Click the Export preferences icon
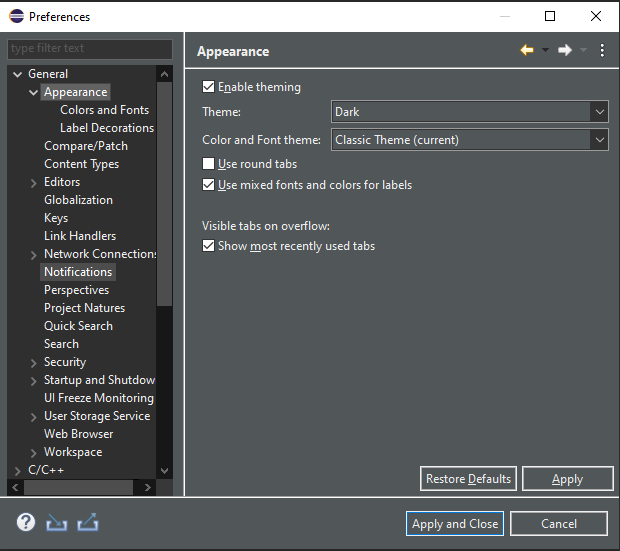Viewport: 620px width, 551px height. (87, 522)
